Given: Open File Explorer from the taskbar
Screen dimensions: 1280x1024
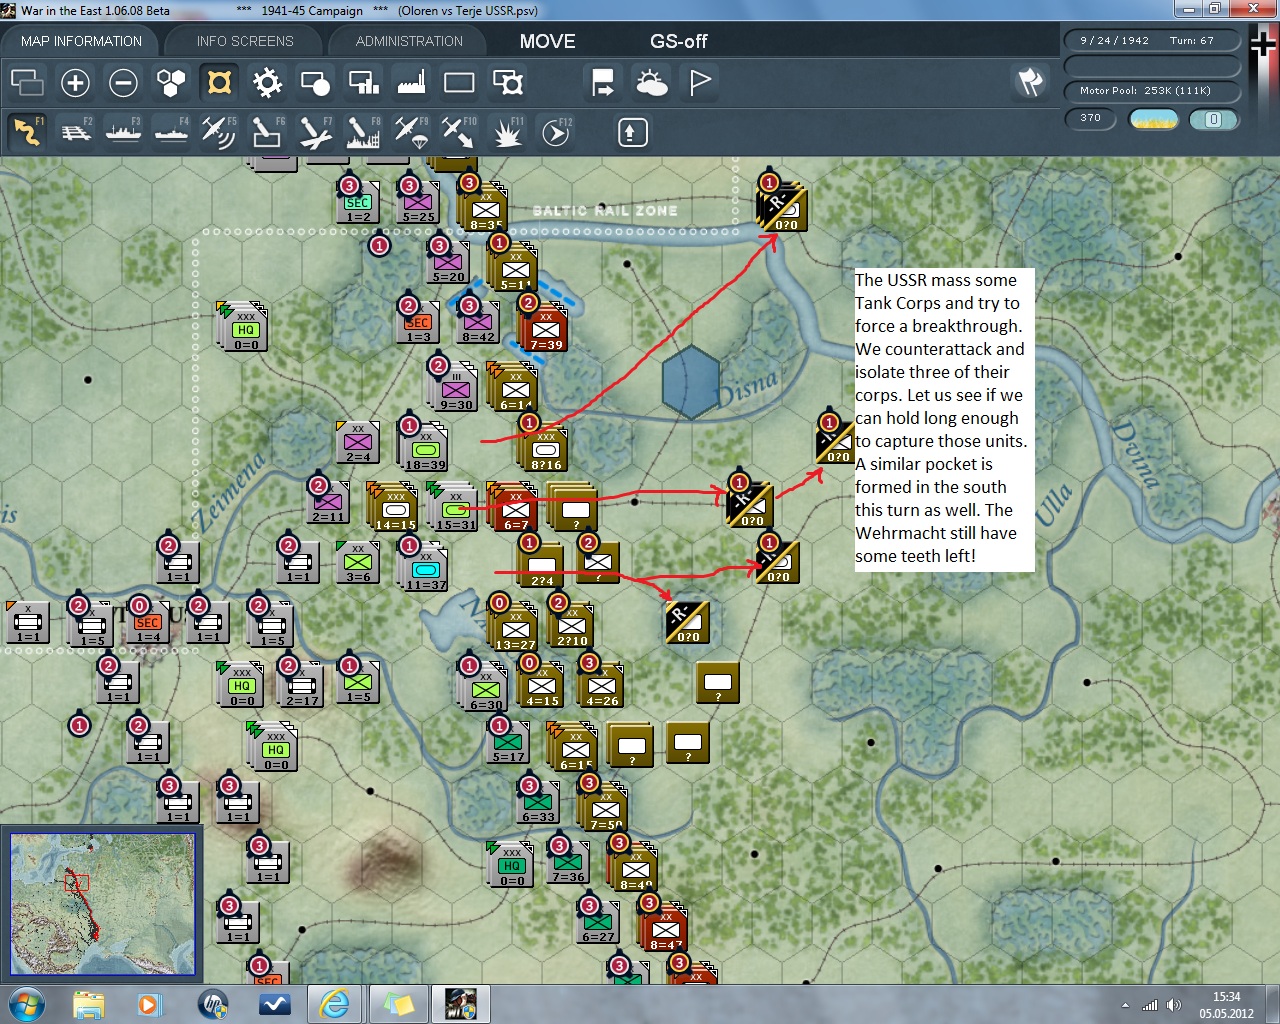Looking at the screenshot, I should tap(88, 1004).
